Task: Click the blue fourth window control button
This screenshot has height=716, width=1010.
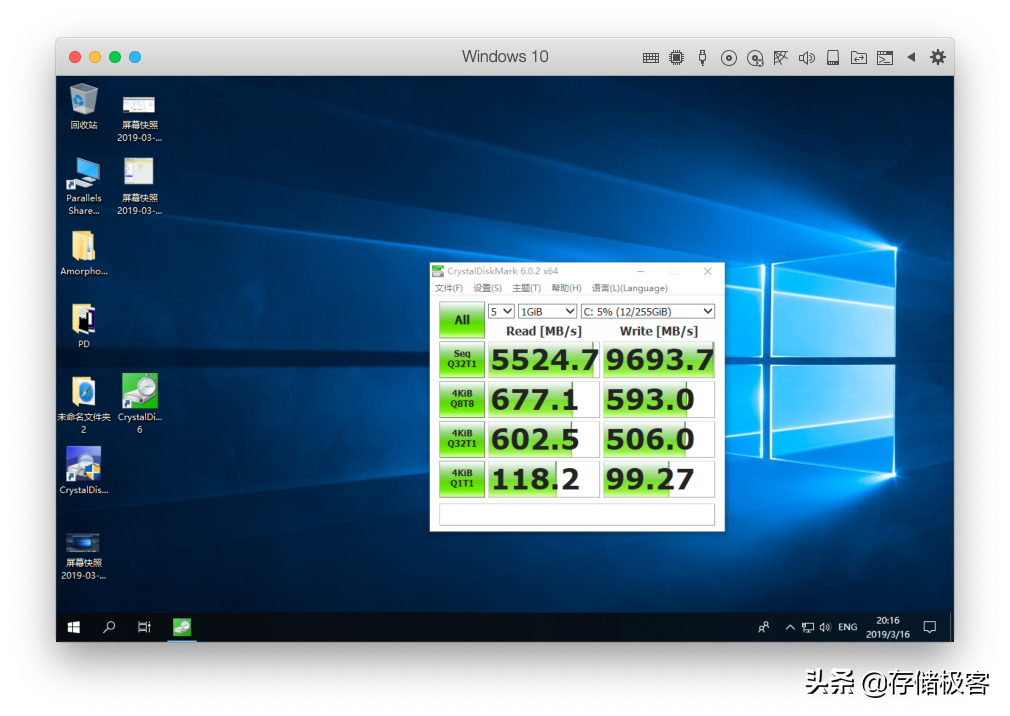Action: [135, 57]
